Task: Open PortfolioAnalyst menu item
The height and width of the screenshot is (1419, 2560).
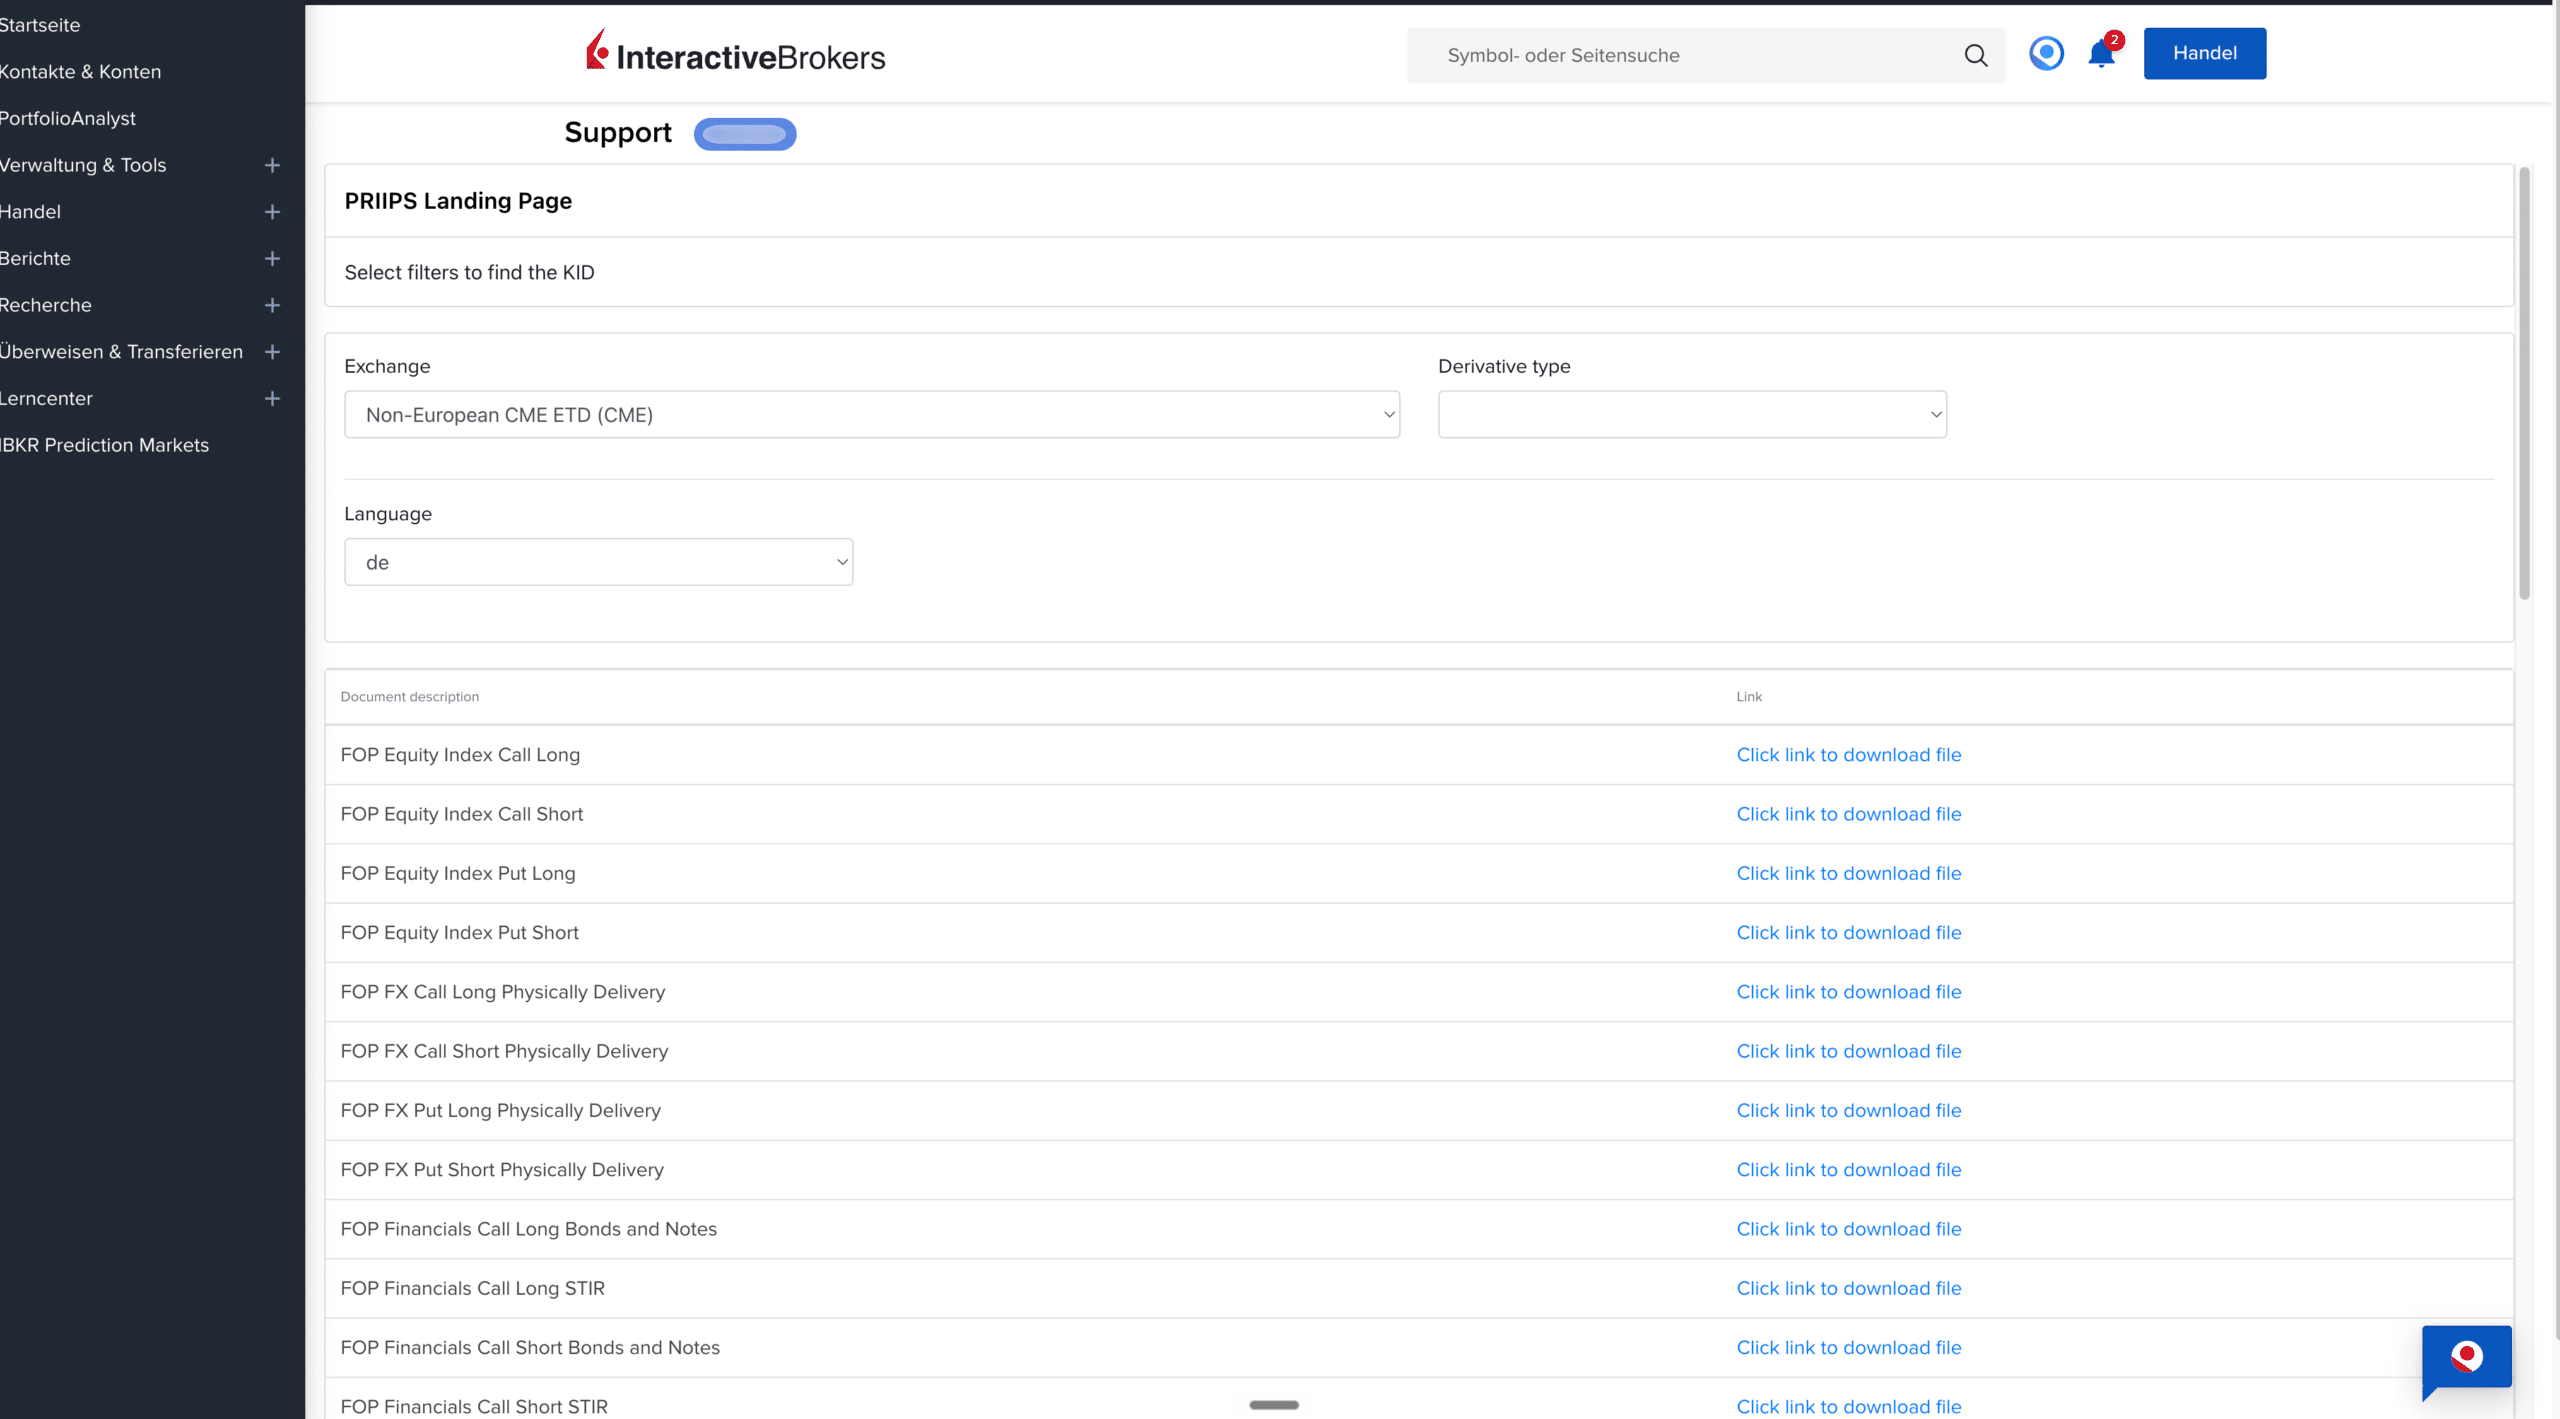Action: click(x=67, y=118)
